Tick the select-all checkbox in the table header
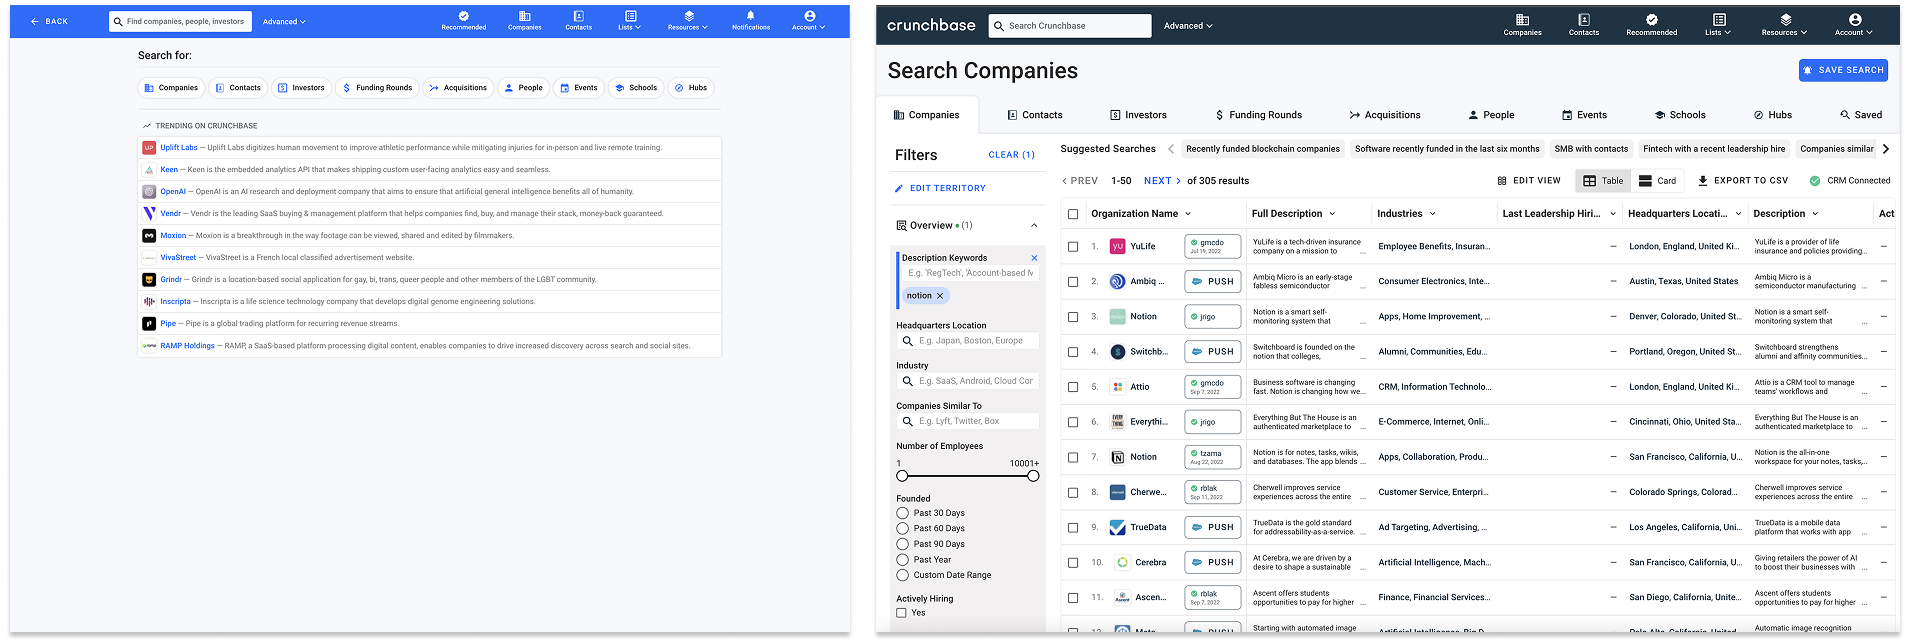The height and width of the screenshot is (644, 1920). [1073, 214]
